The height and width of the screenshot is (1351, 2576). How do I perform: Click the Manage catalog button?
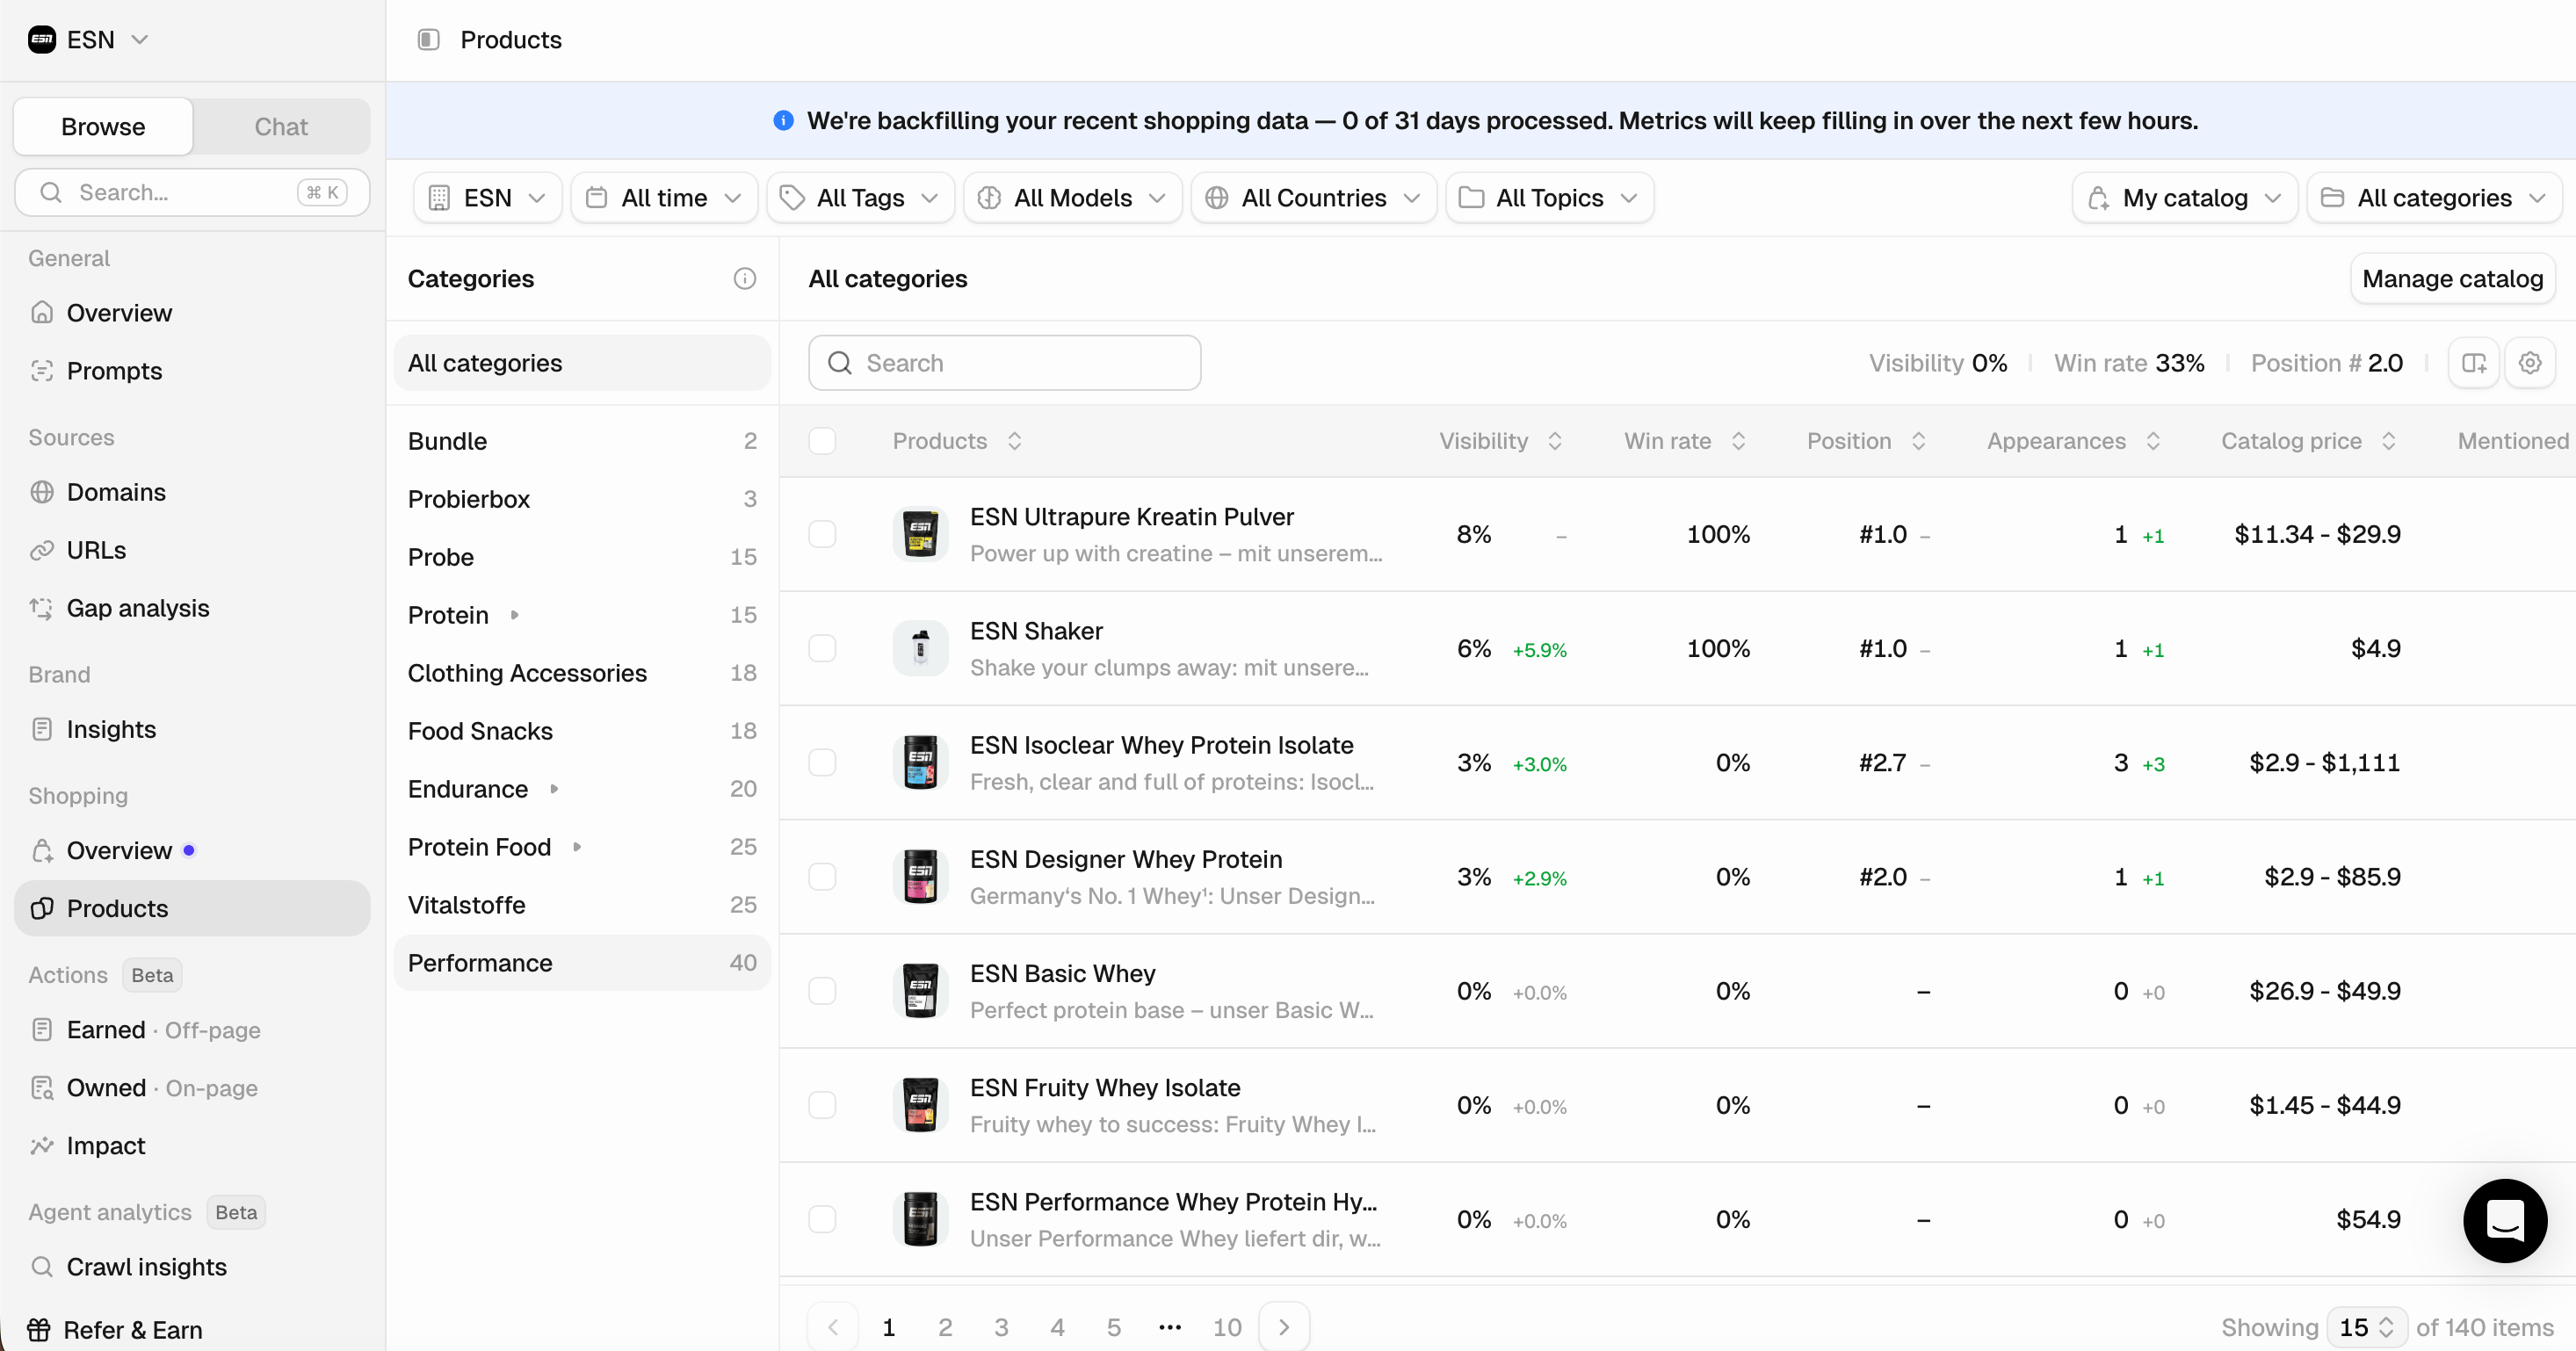click(x=2453, y=279)
